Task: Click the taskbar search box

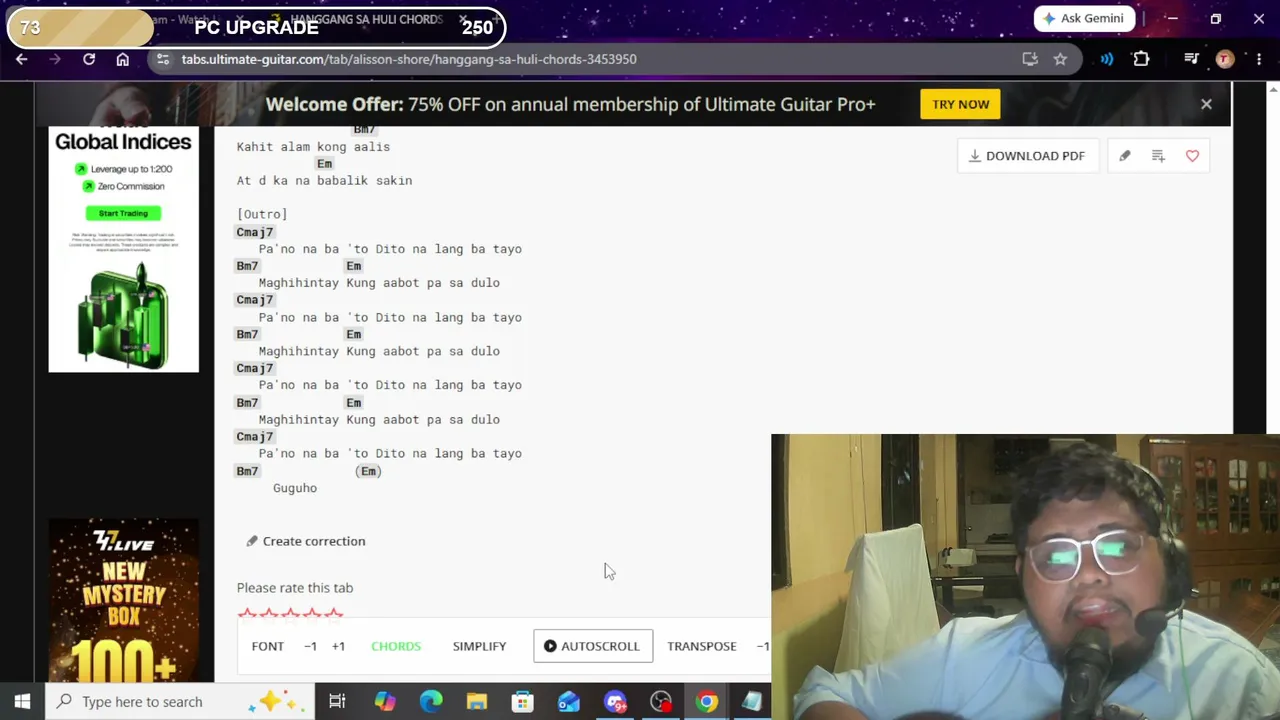Action: coord(180,702)
